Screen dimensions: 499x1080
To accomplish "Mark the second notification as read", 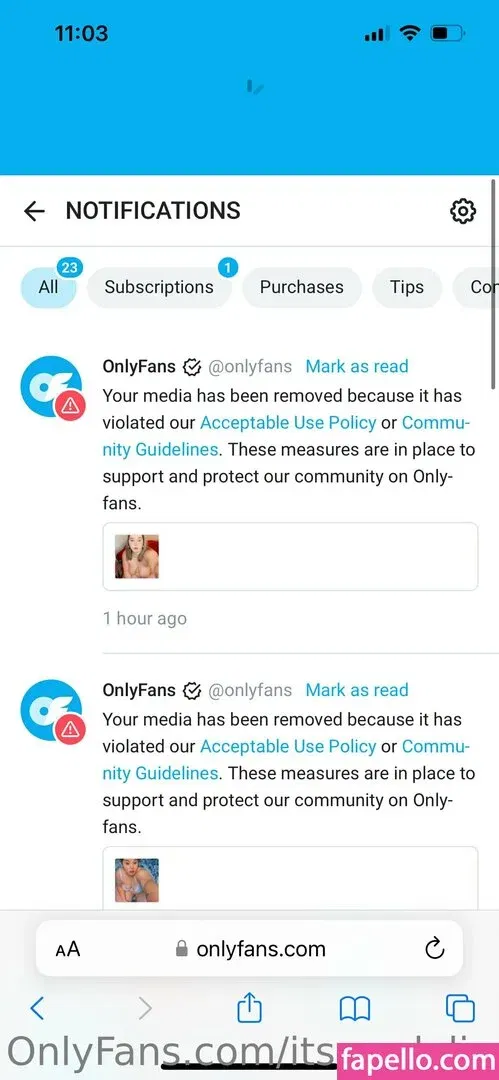I will (357, 690).
